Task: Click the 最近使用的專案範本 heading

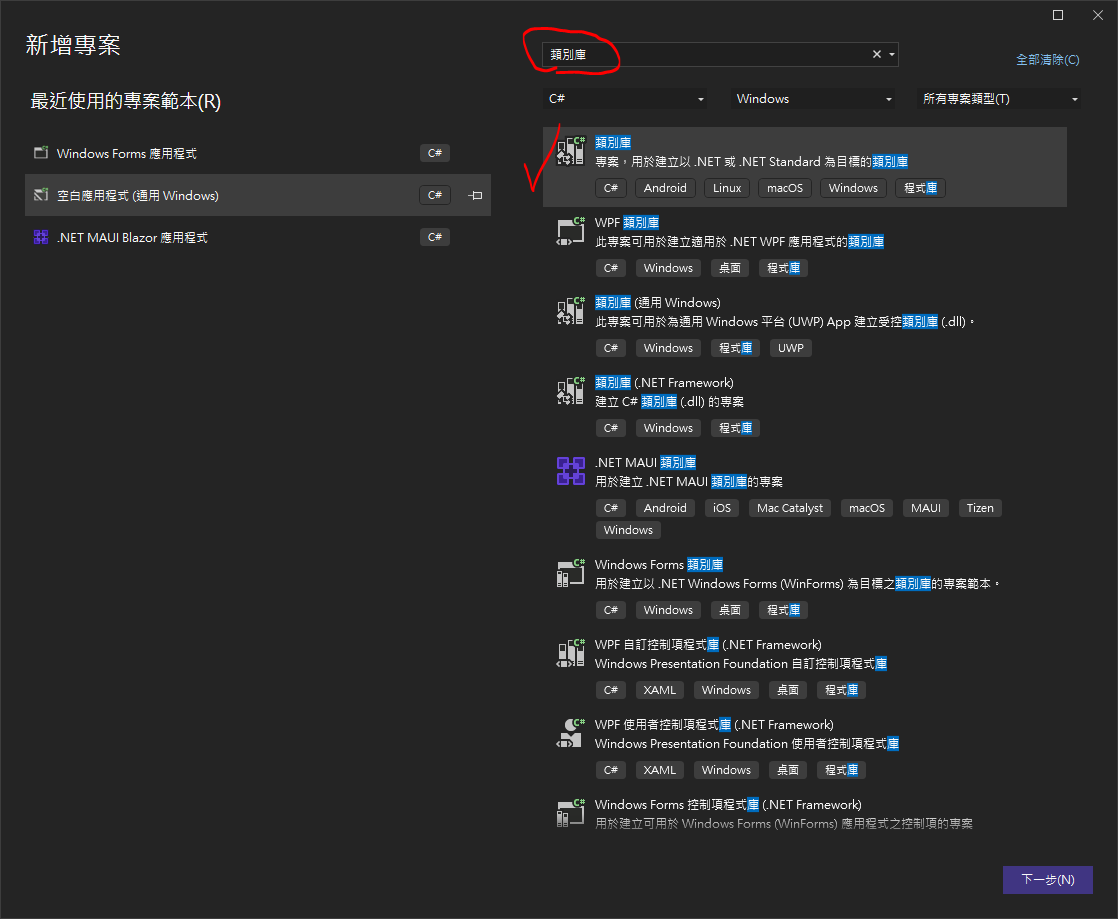Action: pyautogui.click(x=125, y=101)
